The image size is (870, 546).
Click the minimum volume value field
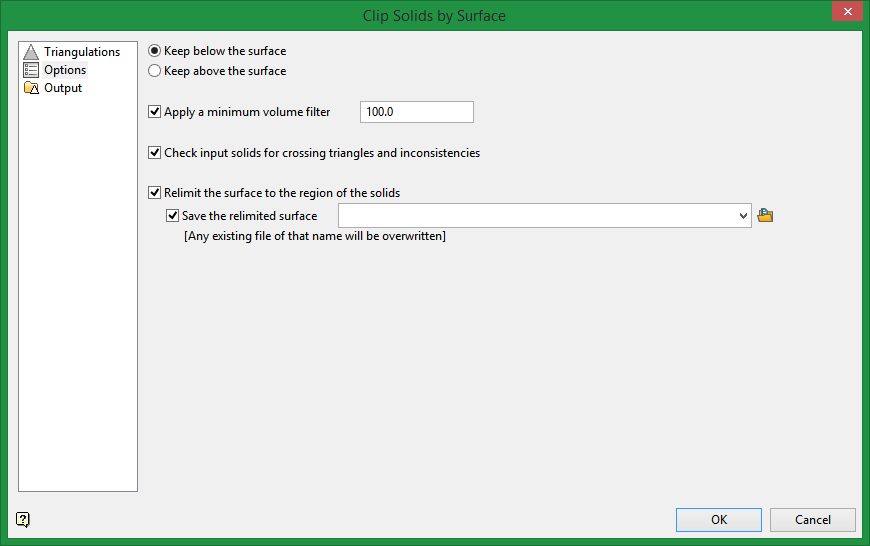pos(417,112)
